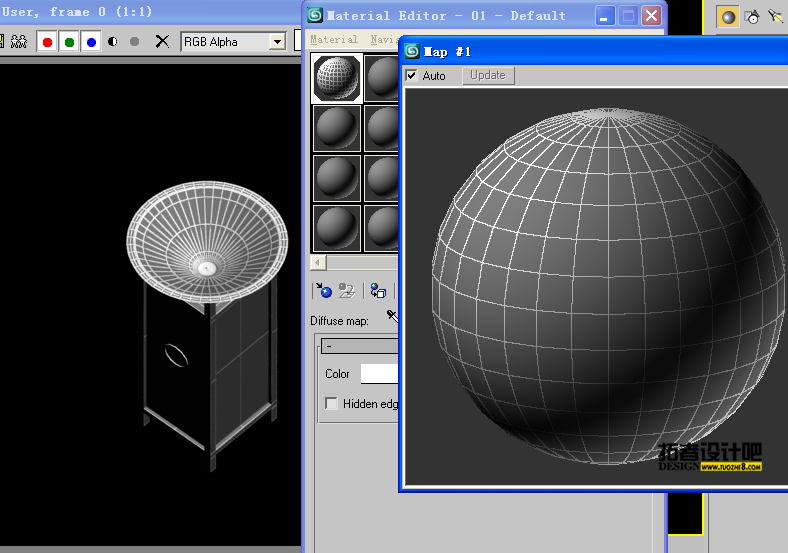
Task: Select the first wireframe sample slot
Action: point(337,78)
